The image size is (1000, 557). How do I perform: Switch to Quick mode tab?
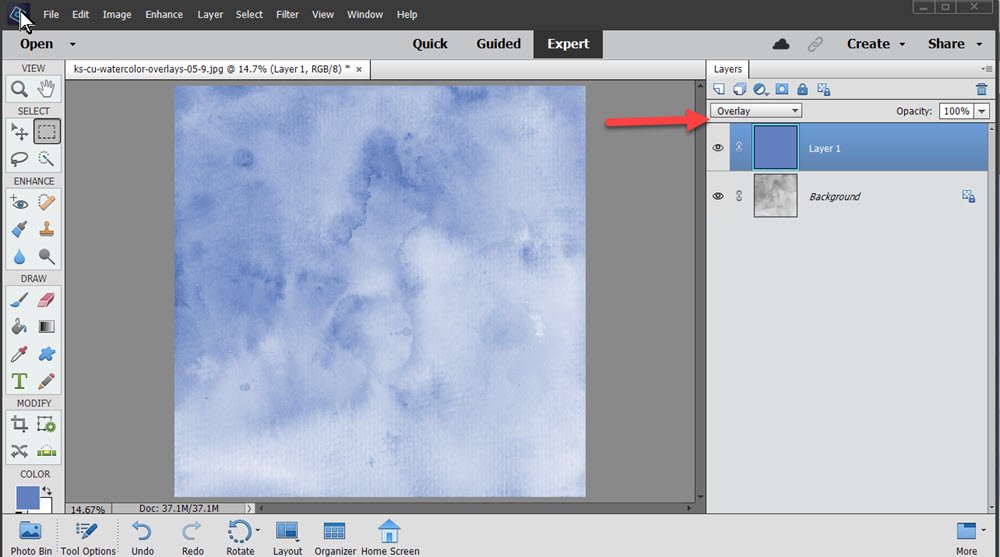tap(430, 44)
